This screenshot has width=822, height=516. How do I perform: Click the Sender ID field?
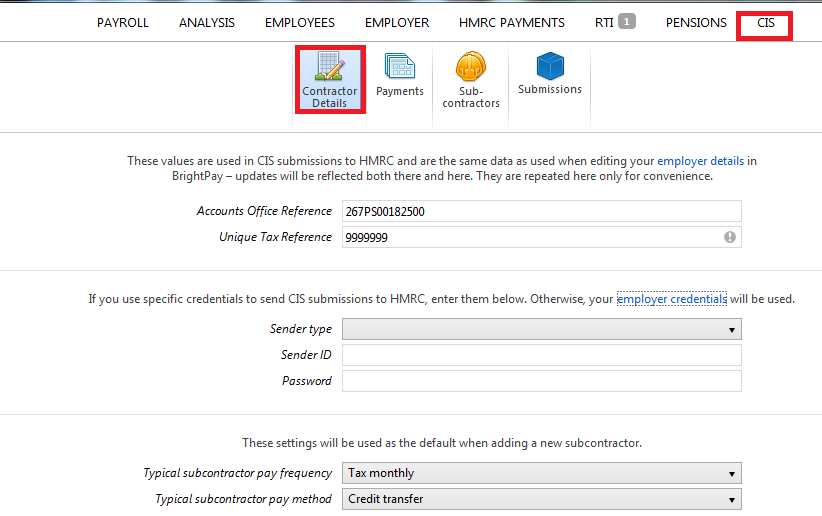[542, 355]
